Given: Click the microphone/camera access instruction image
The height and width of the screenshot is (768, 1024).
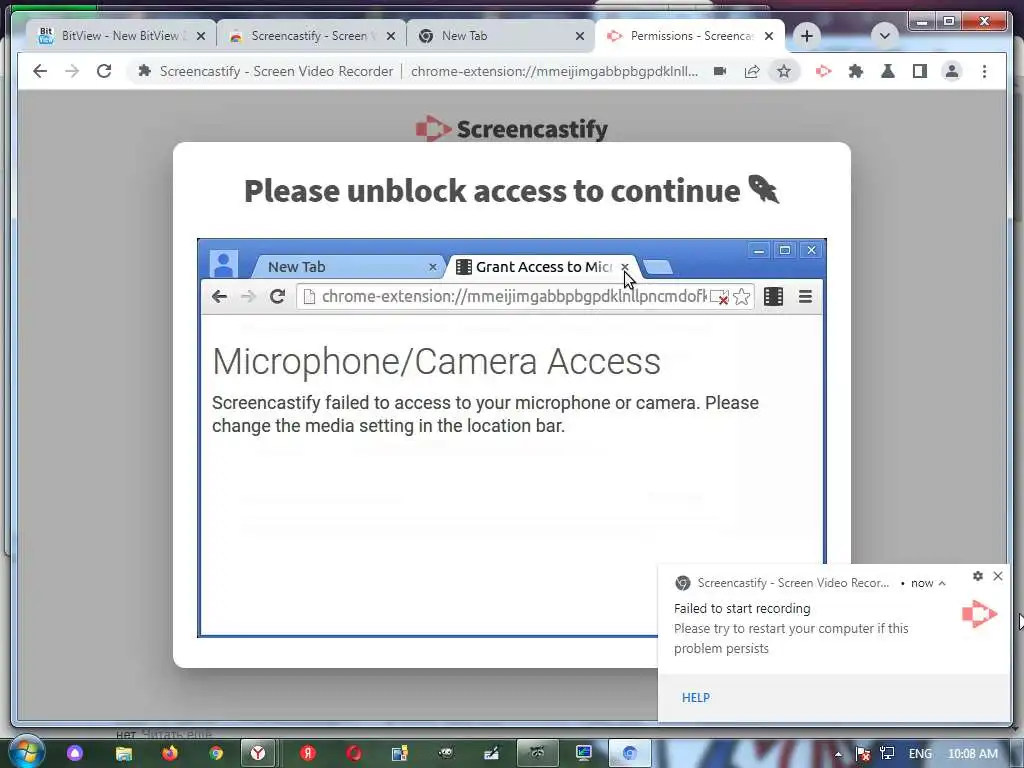Looking at the screenshot, I should coord(511,438).
